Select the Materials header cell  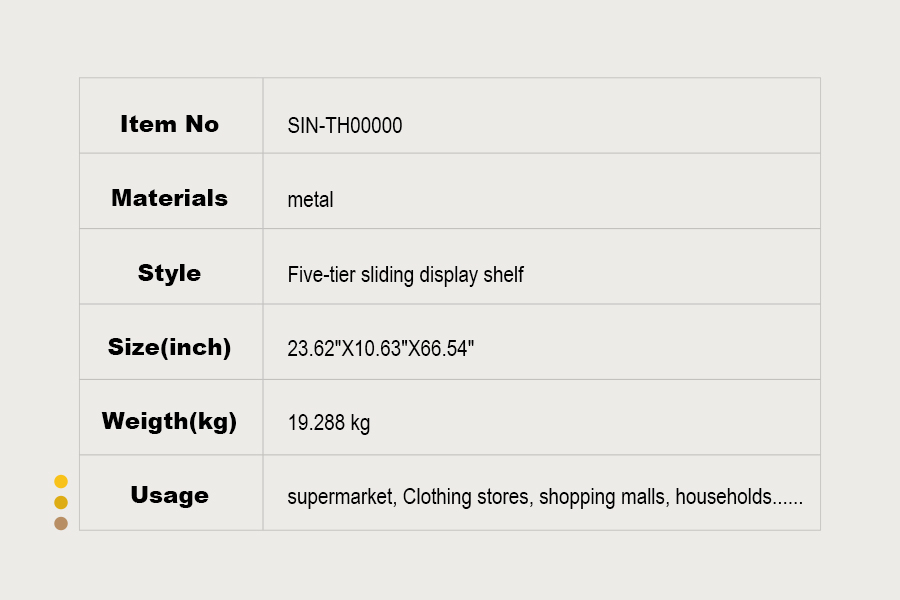(169, 198)
